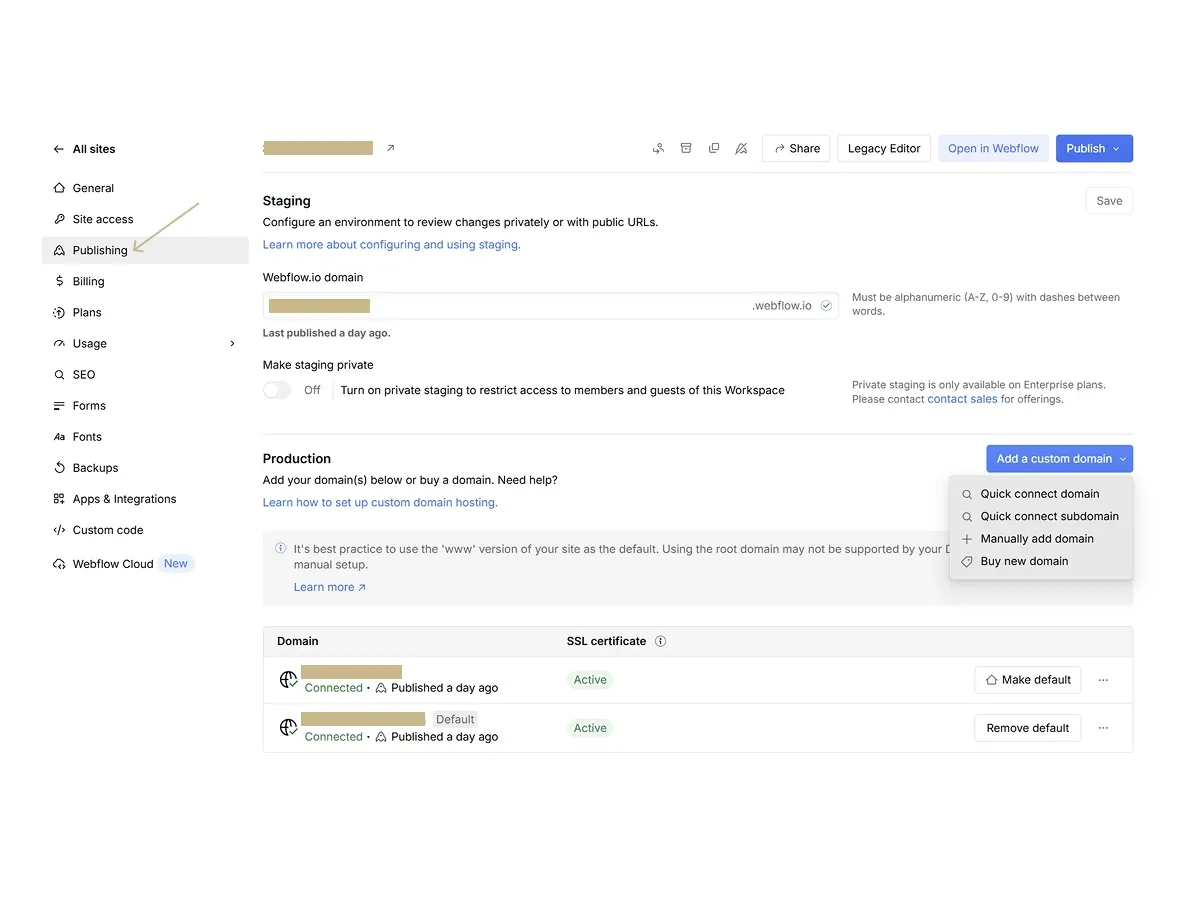Go back to All sites

[85, 149]
